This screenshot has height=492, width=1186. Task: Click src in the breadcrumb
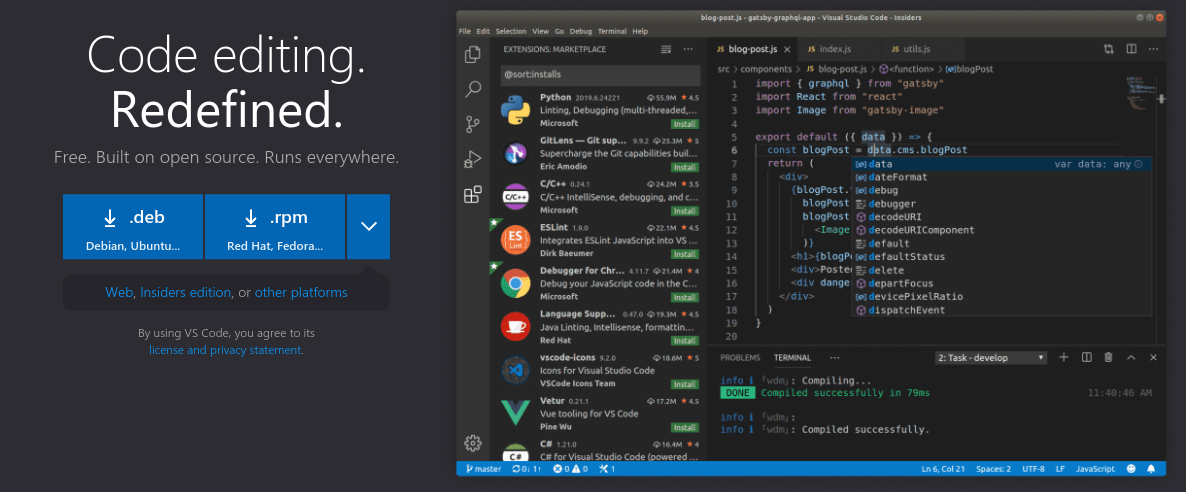click(x=724, y=69)
